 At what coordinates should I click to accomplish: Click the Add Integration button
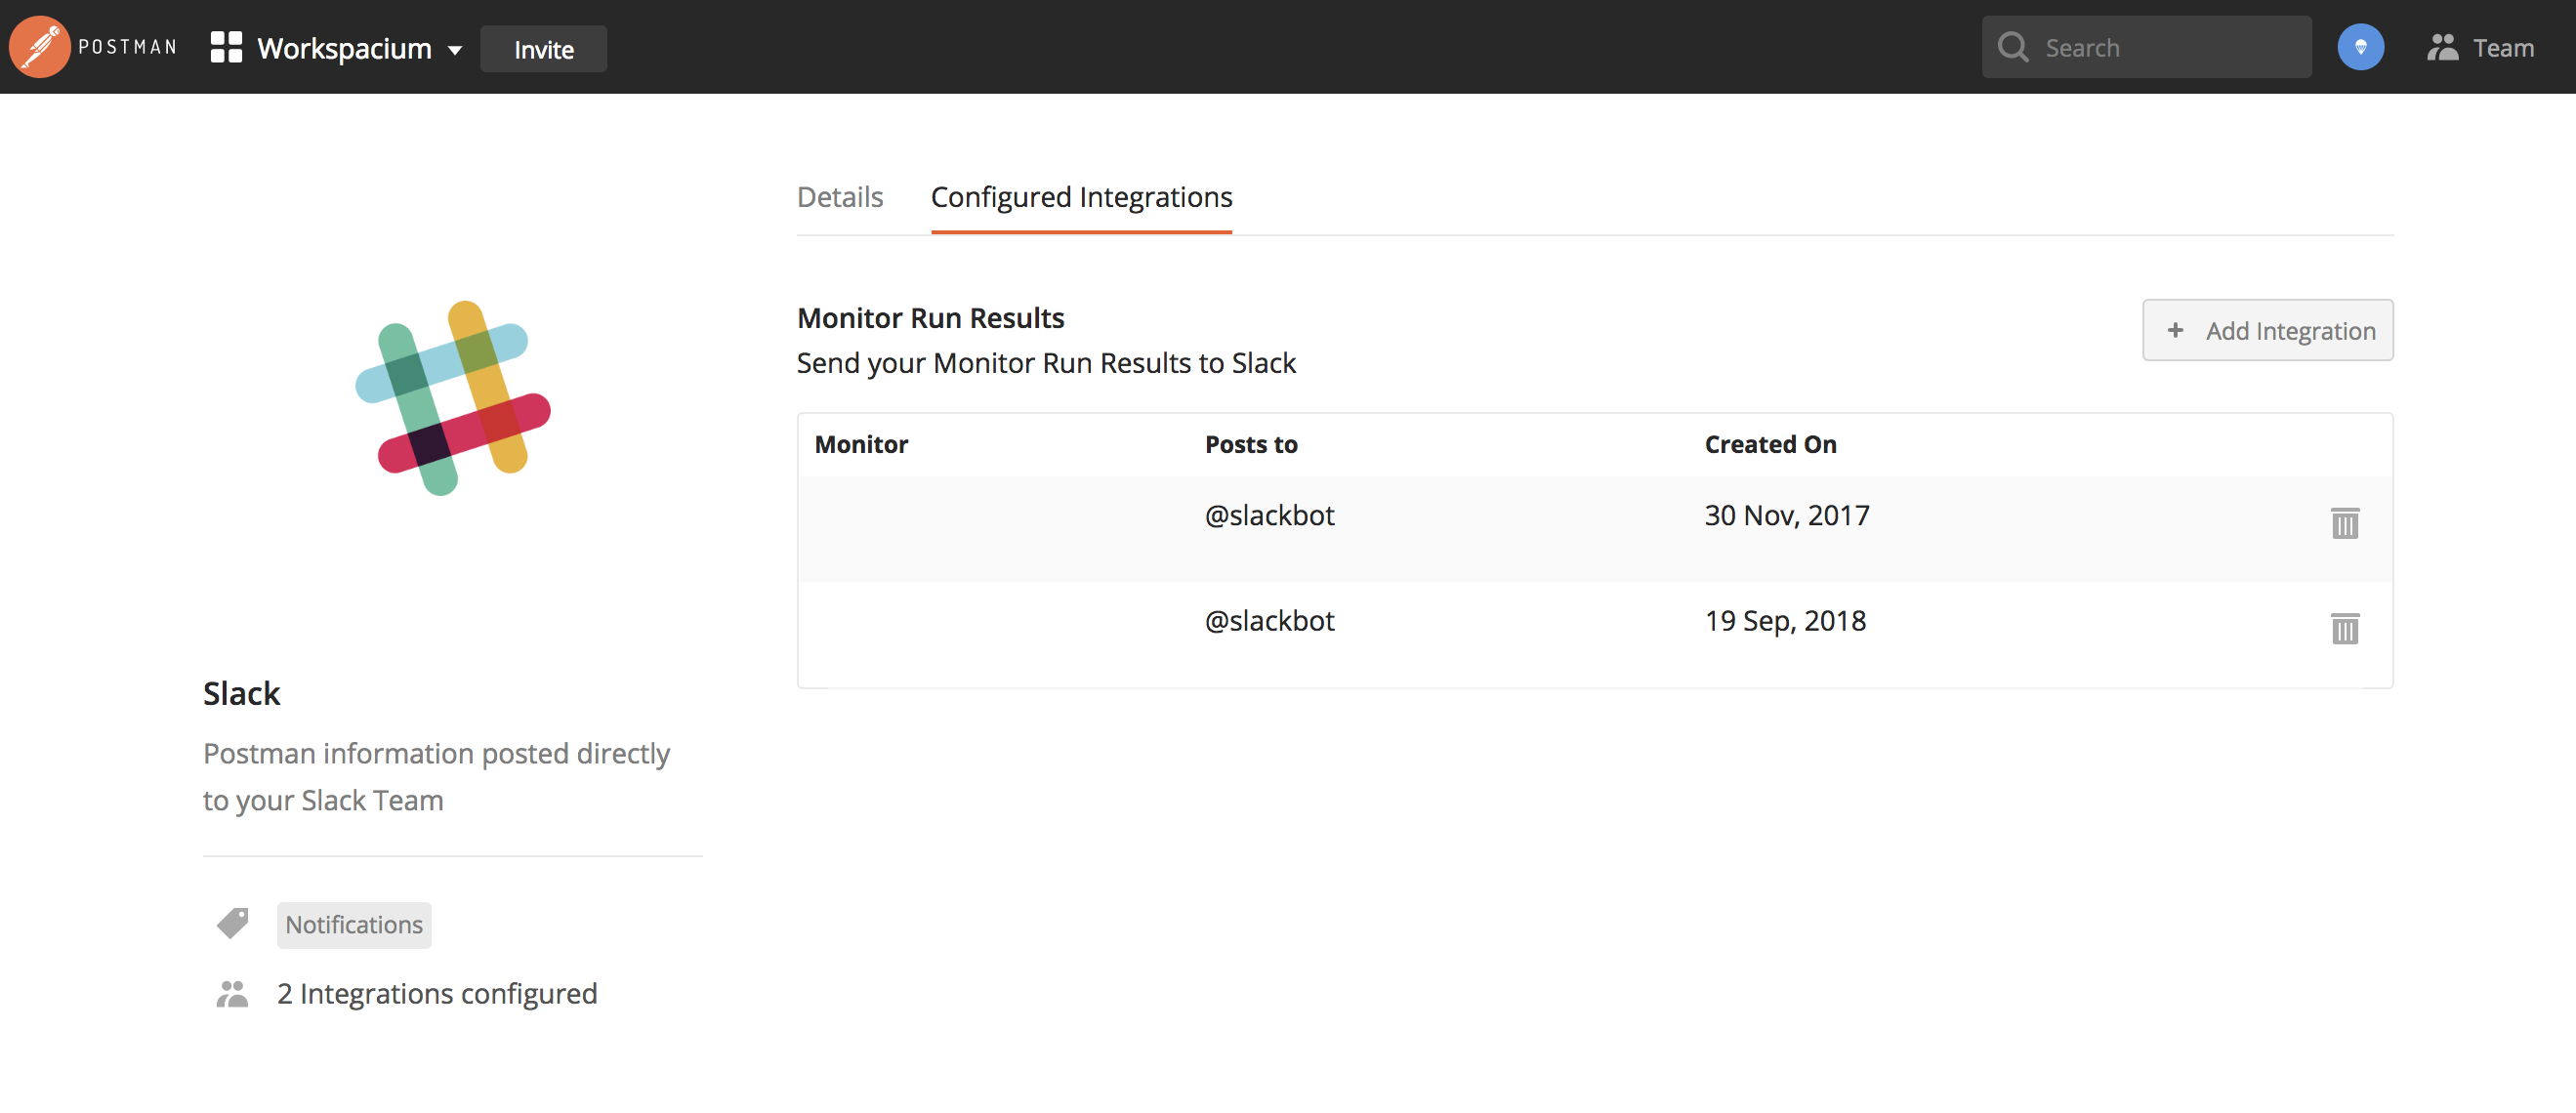point(2267,330)
